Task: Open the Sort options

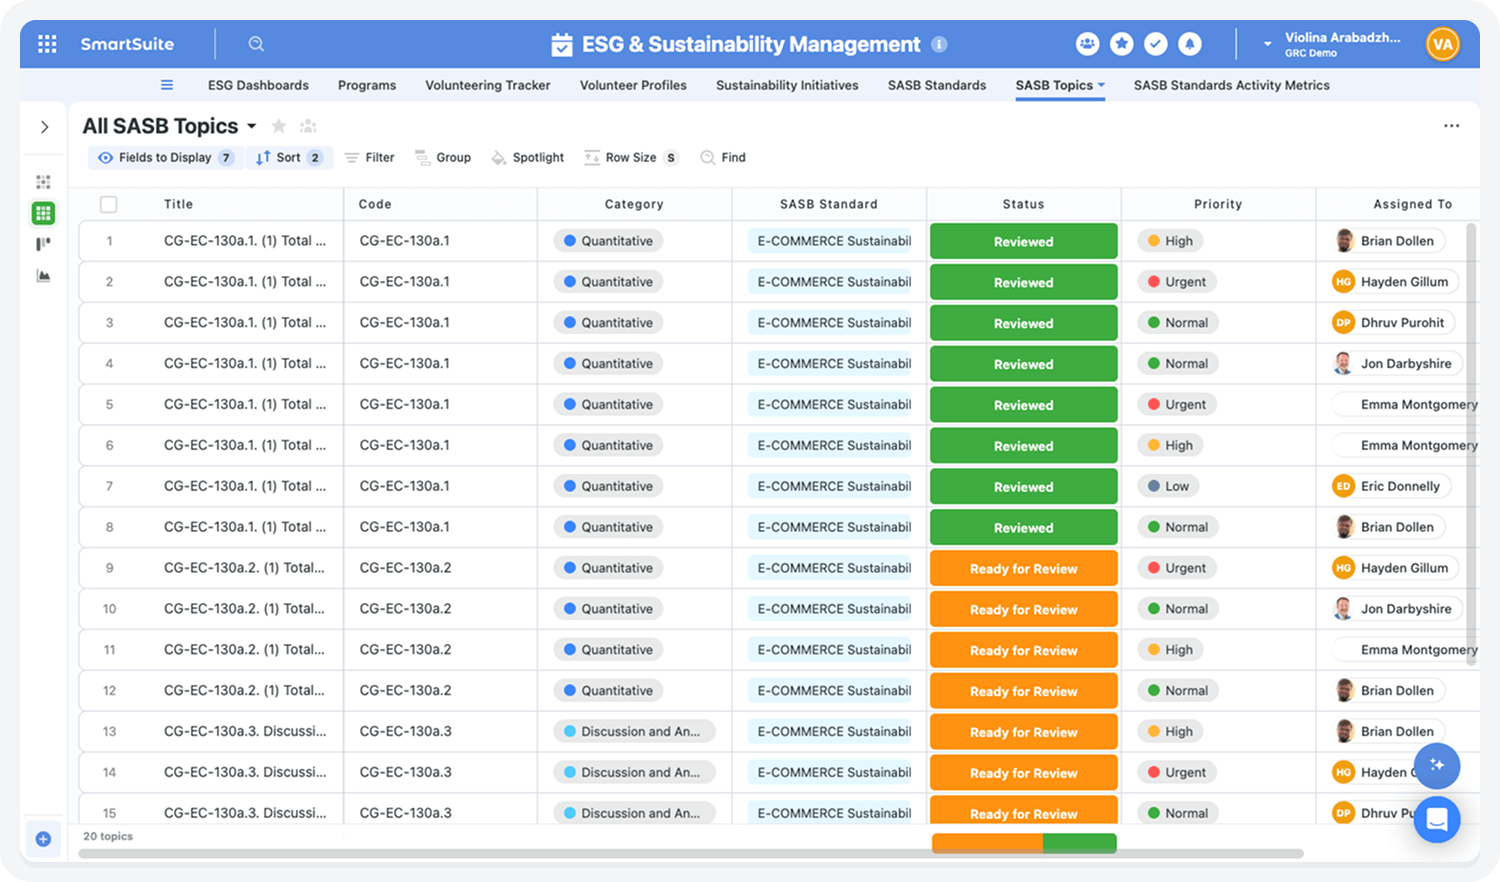Action: coord(289,158)
